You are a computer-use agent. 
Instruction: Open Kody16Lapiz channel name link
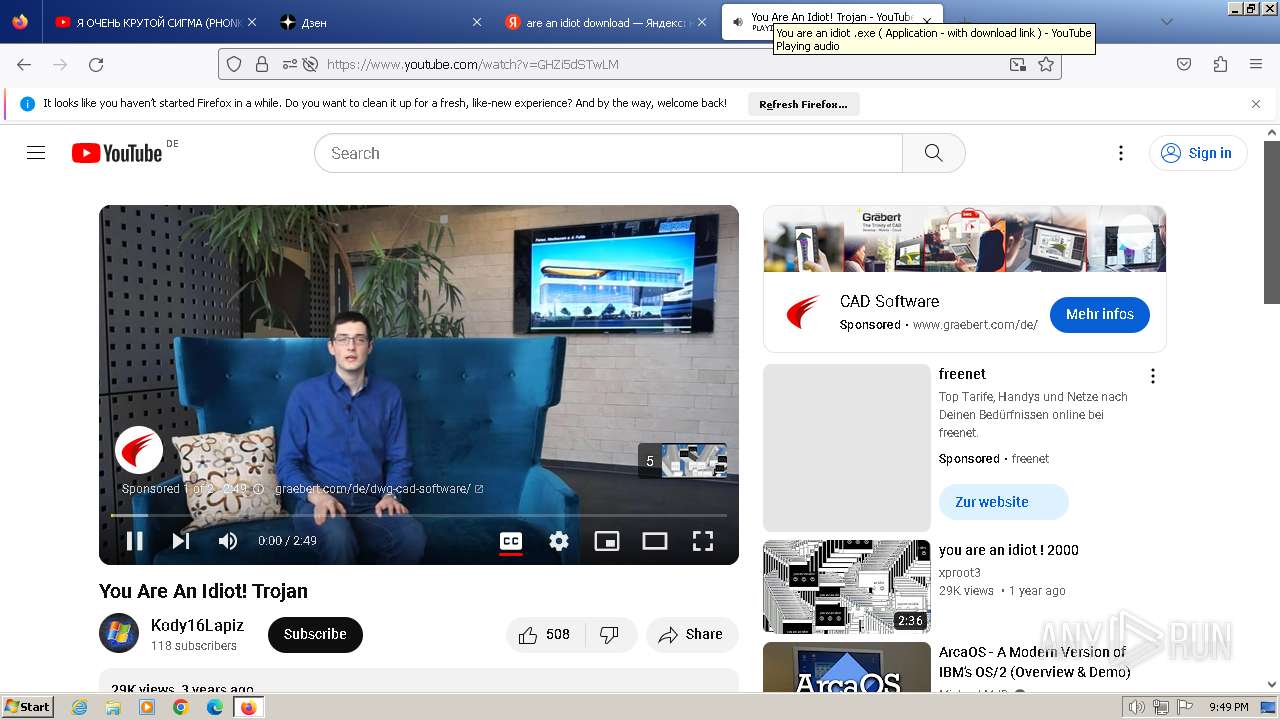(197, 625)
